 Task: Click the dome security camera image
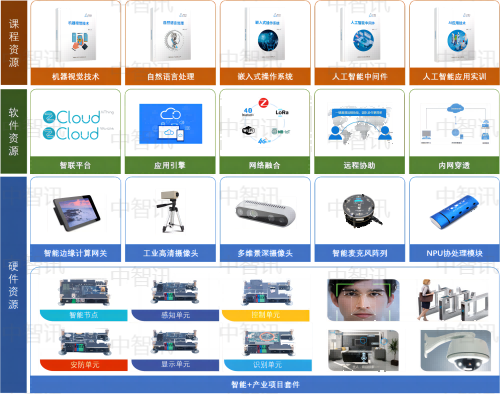pos(456,350)
